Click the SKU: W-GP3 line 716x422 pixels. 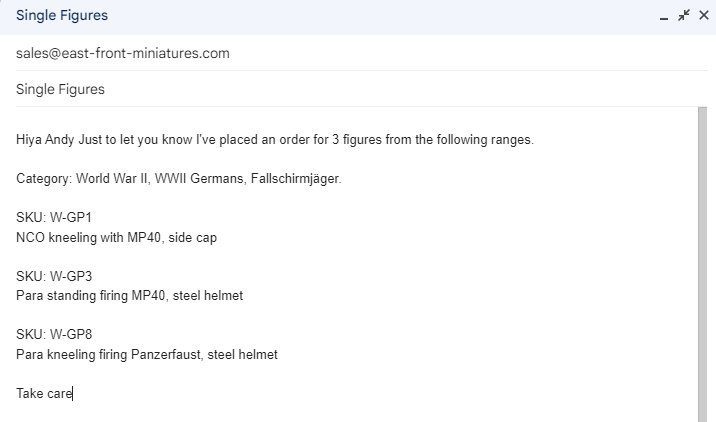pyautogui.click(x=54, y=276)
